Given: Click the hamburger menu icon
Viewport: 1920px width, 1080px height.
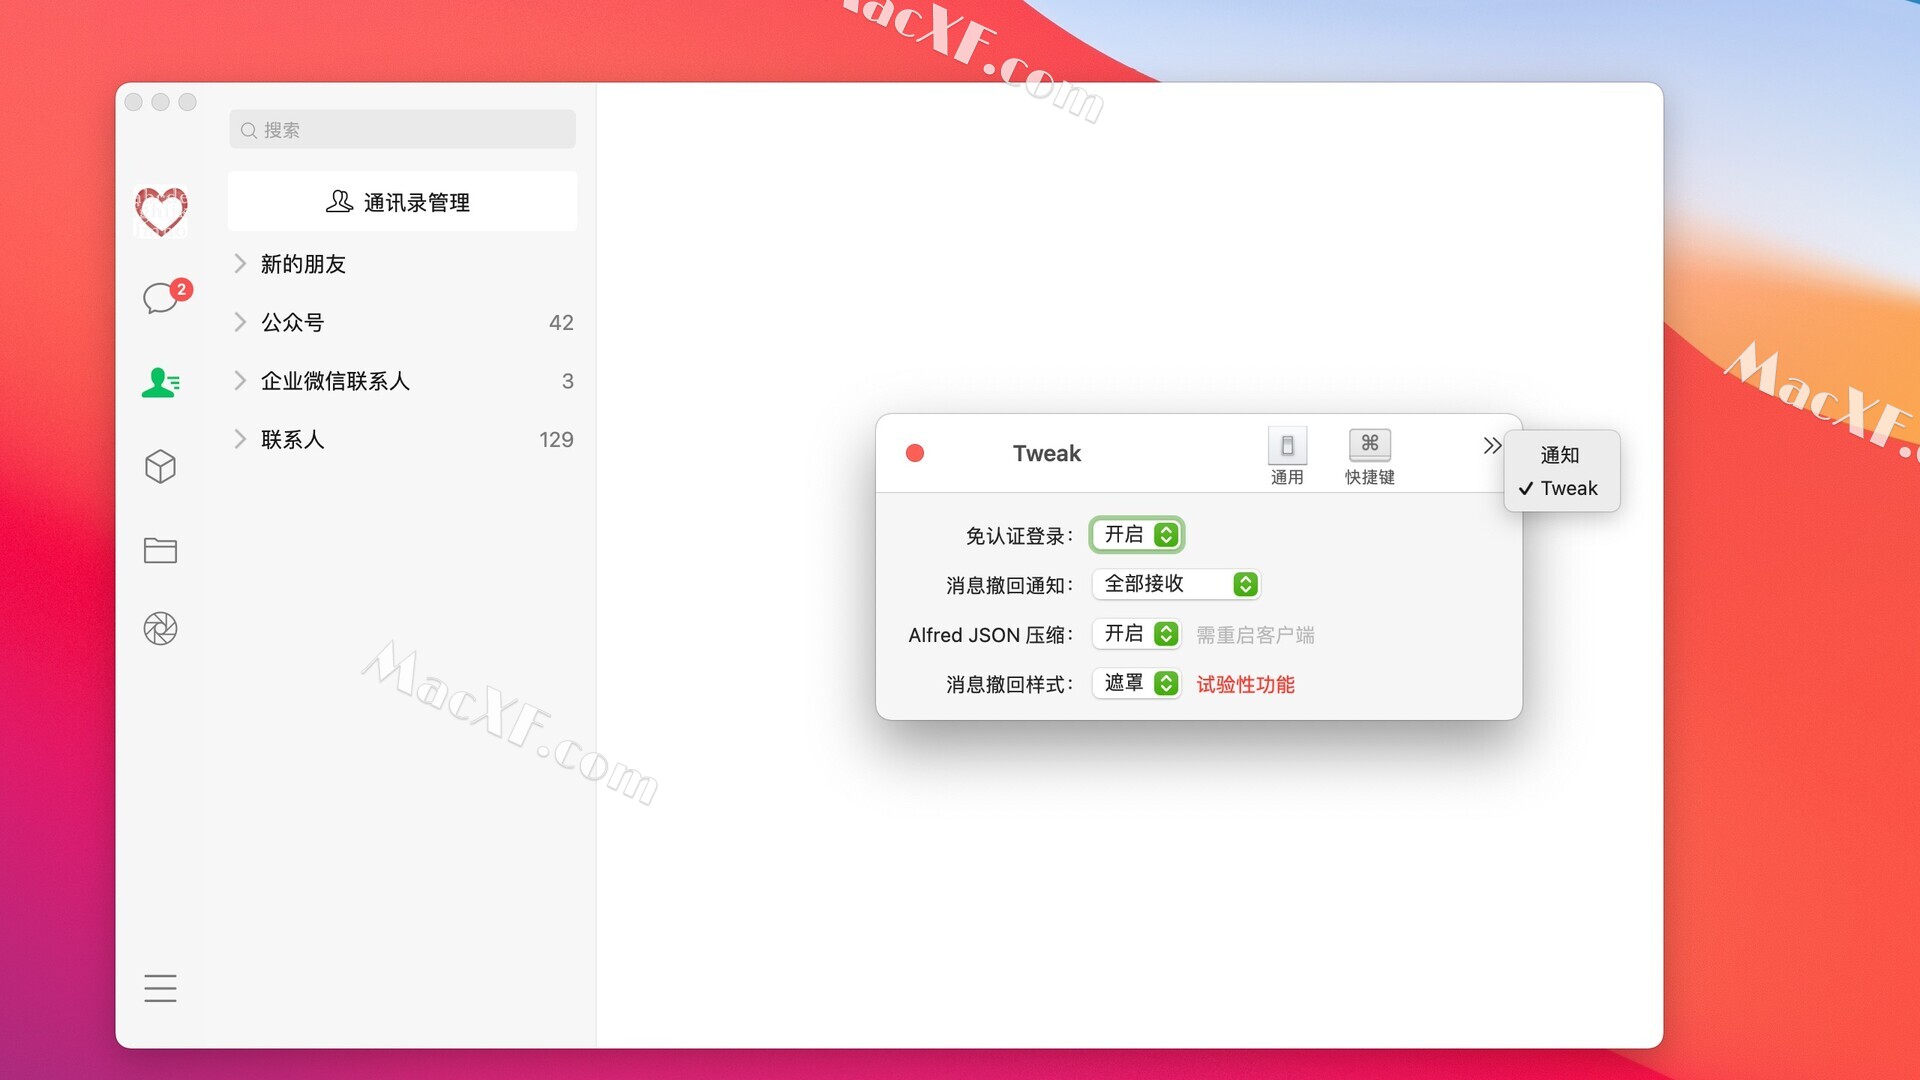Looking at the screenshot, I should point(160,988).
